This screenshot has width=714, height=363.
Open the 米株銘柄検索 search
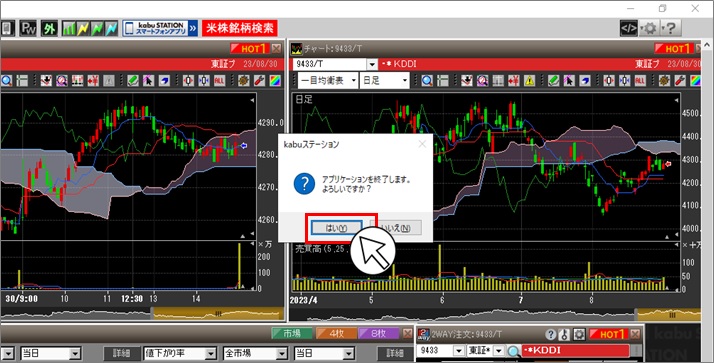point(240,28)
